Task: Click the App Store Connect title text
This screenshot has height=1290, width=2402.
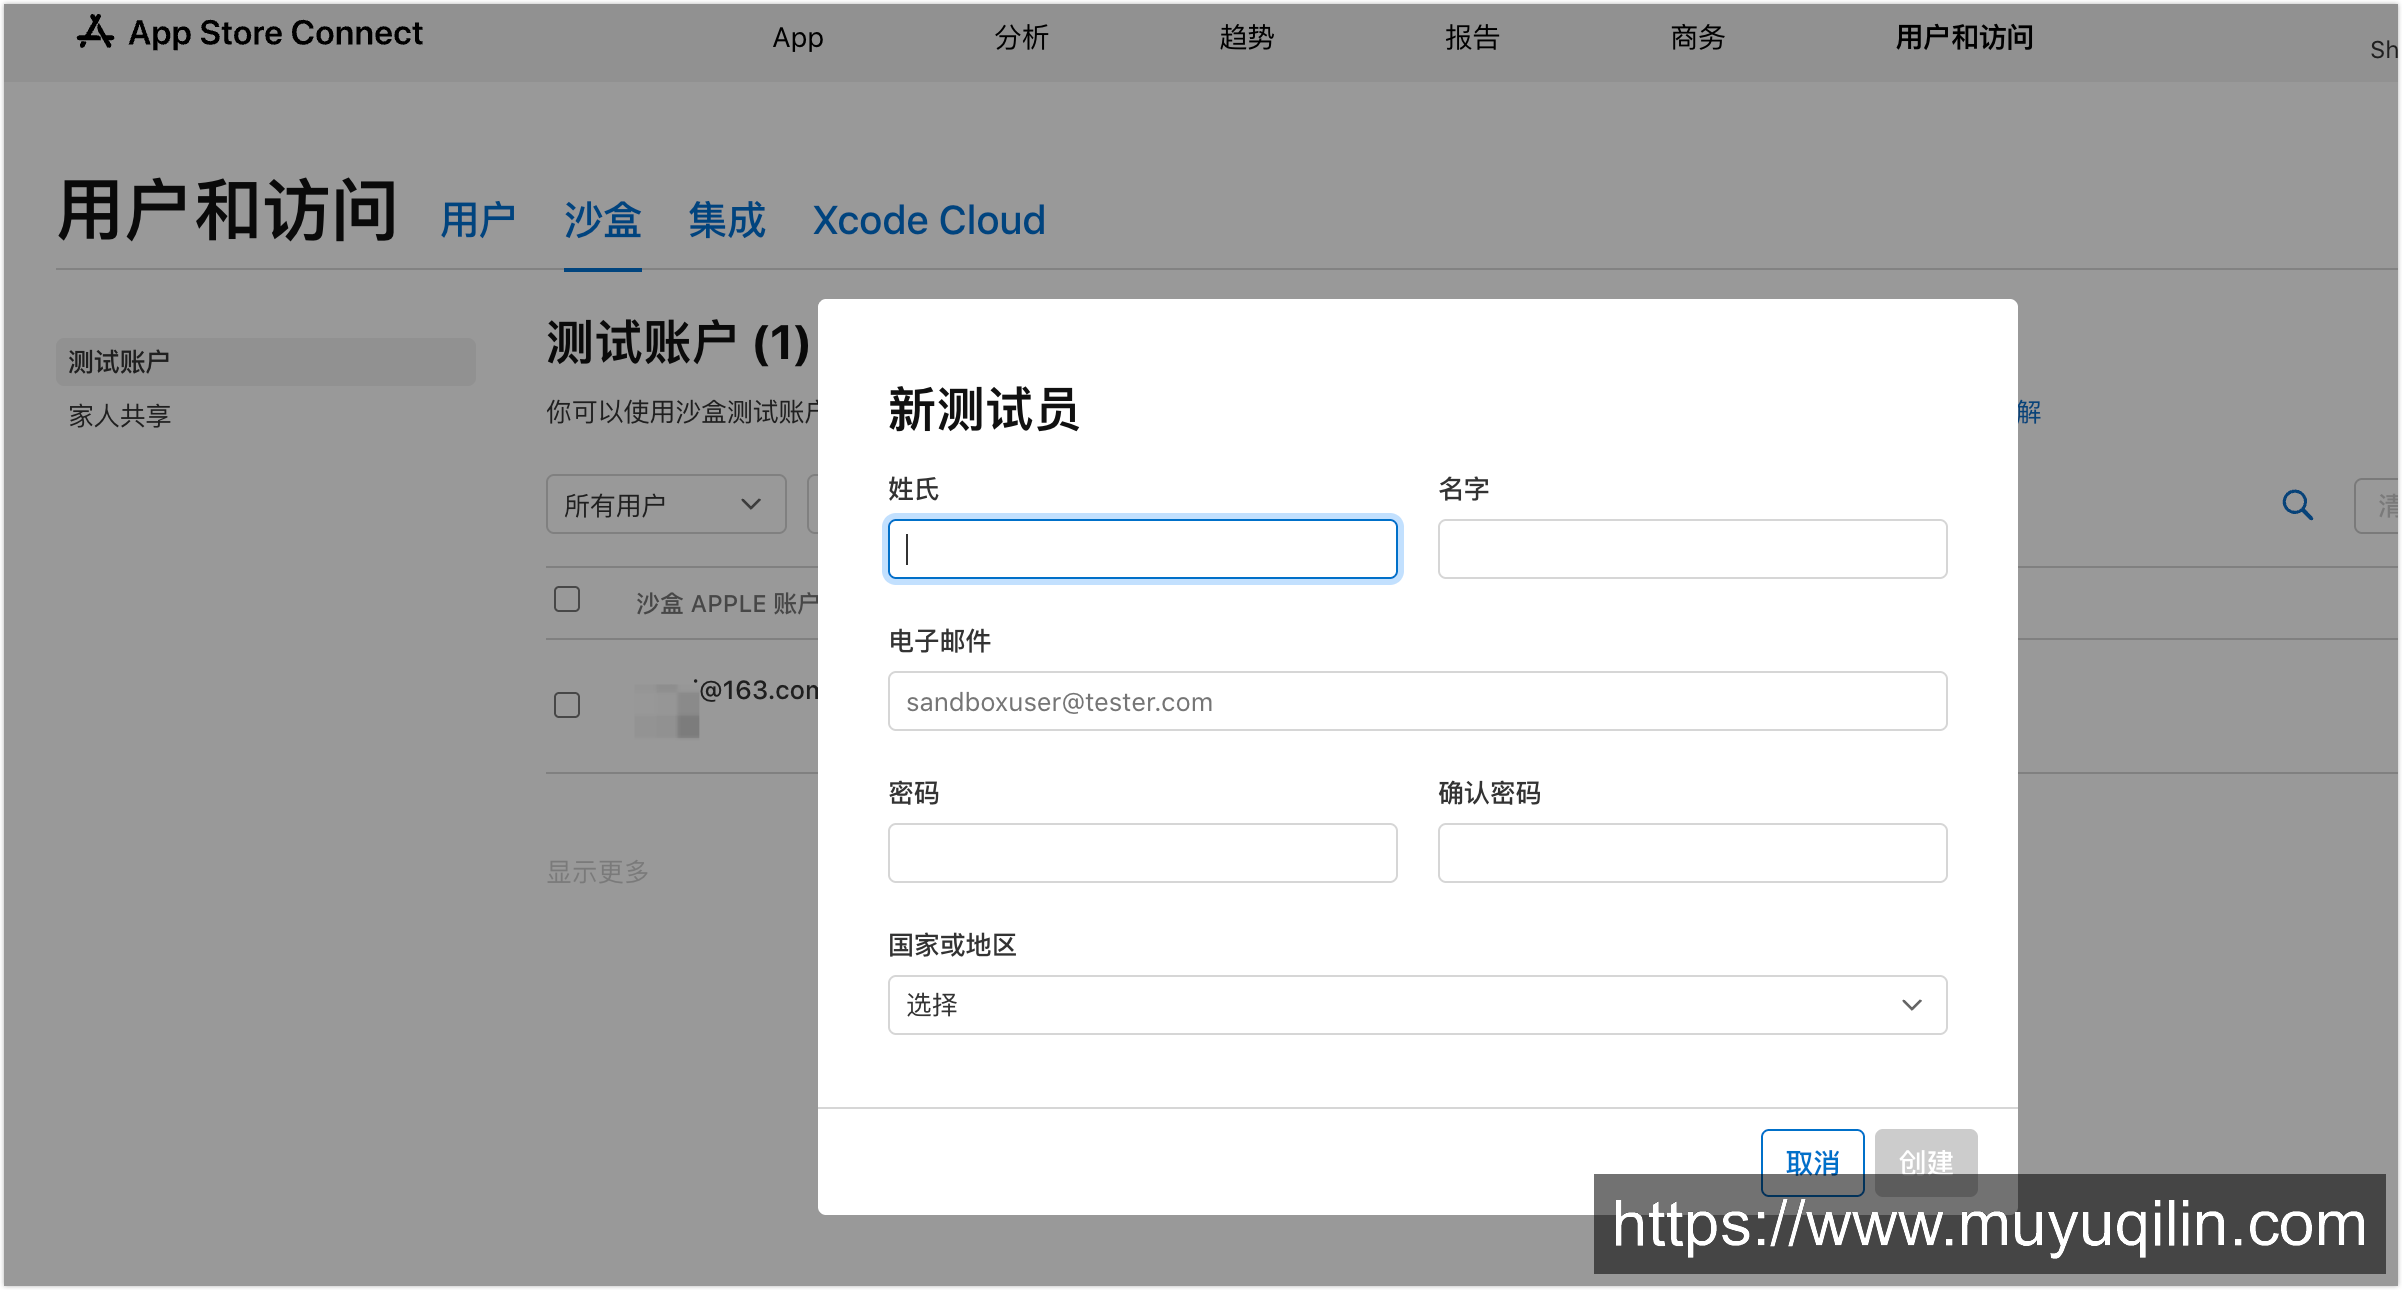Action: (276, 33)
